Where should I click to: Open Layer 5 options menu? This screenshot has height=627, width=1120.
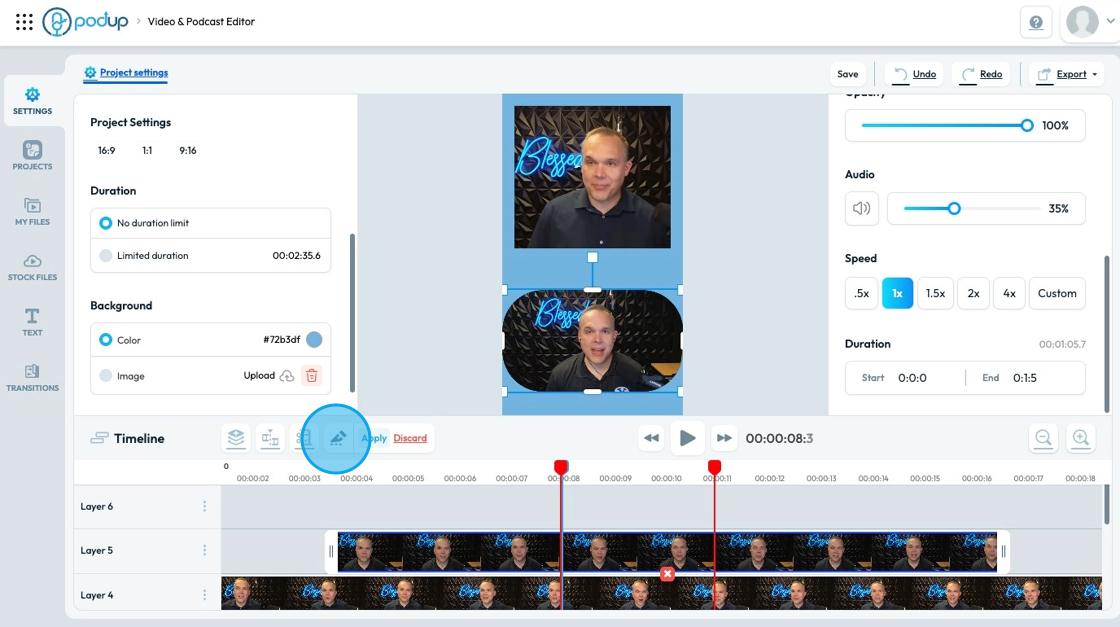pos(204,551)
